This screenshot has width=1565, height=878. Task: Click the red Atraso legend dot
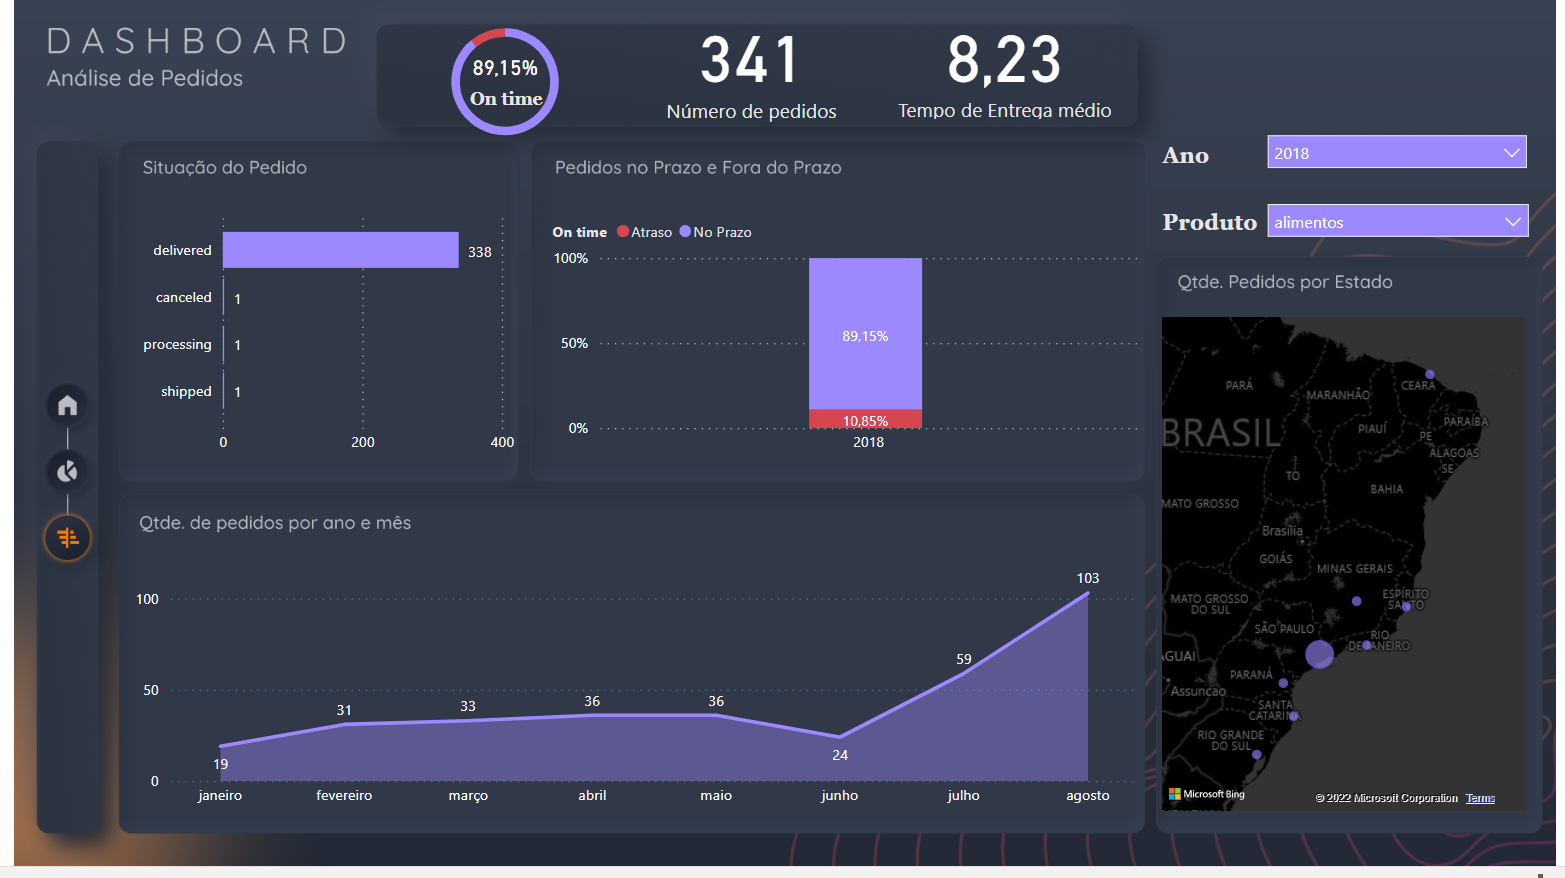pos(625,231)
